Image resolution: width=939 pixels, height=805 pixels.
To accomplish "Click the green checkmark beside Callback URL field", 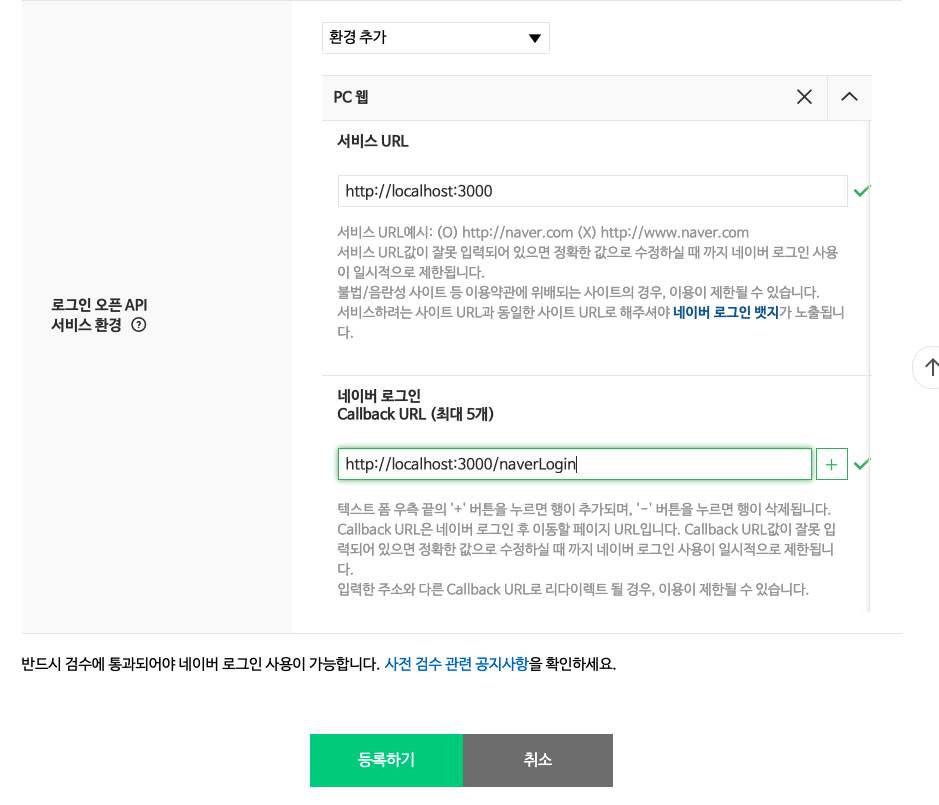I will [862, 463].
